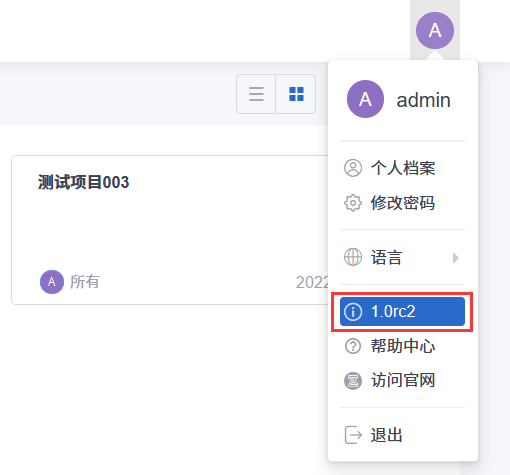Screen dimensions: 510x475
Task: Visit the 访问官网 link
Action: (402, 381)
